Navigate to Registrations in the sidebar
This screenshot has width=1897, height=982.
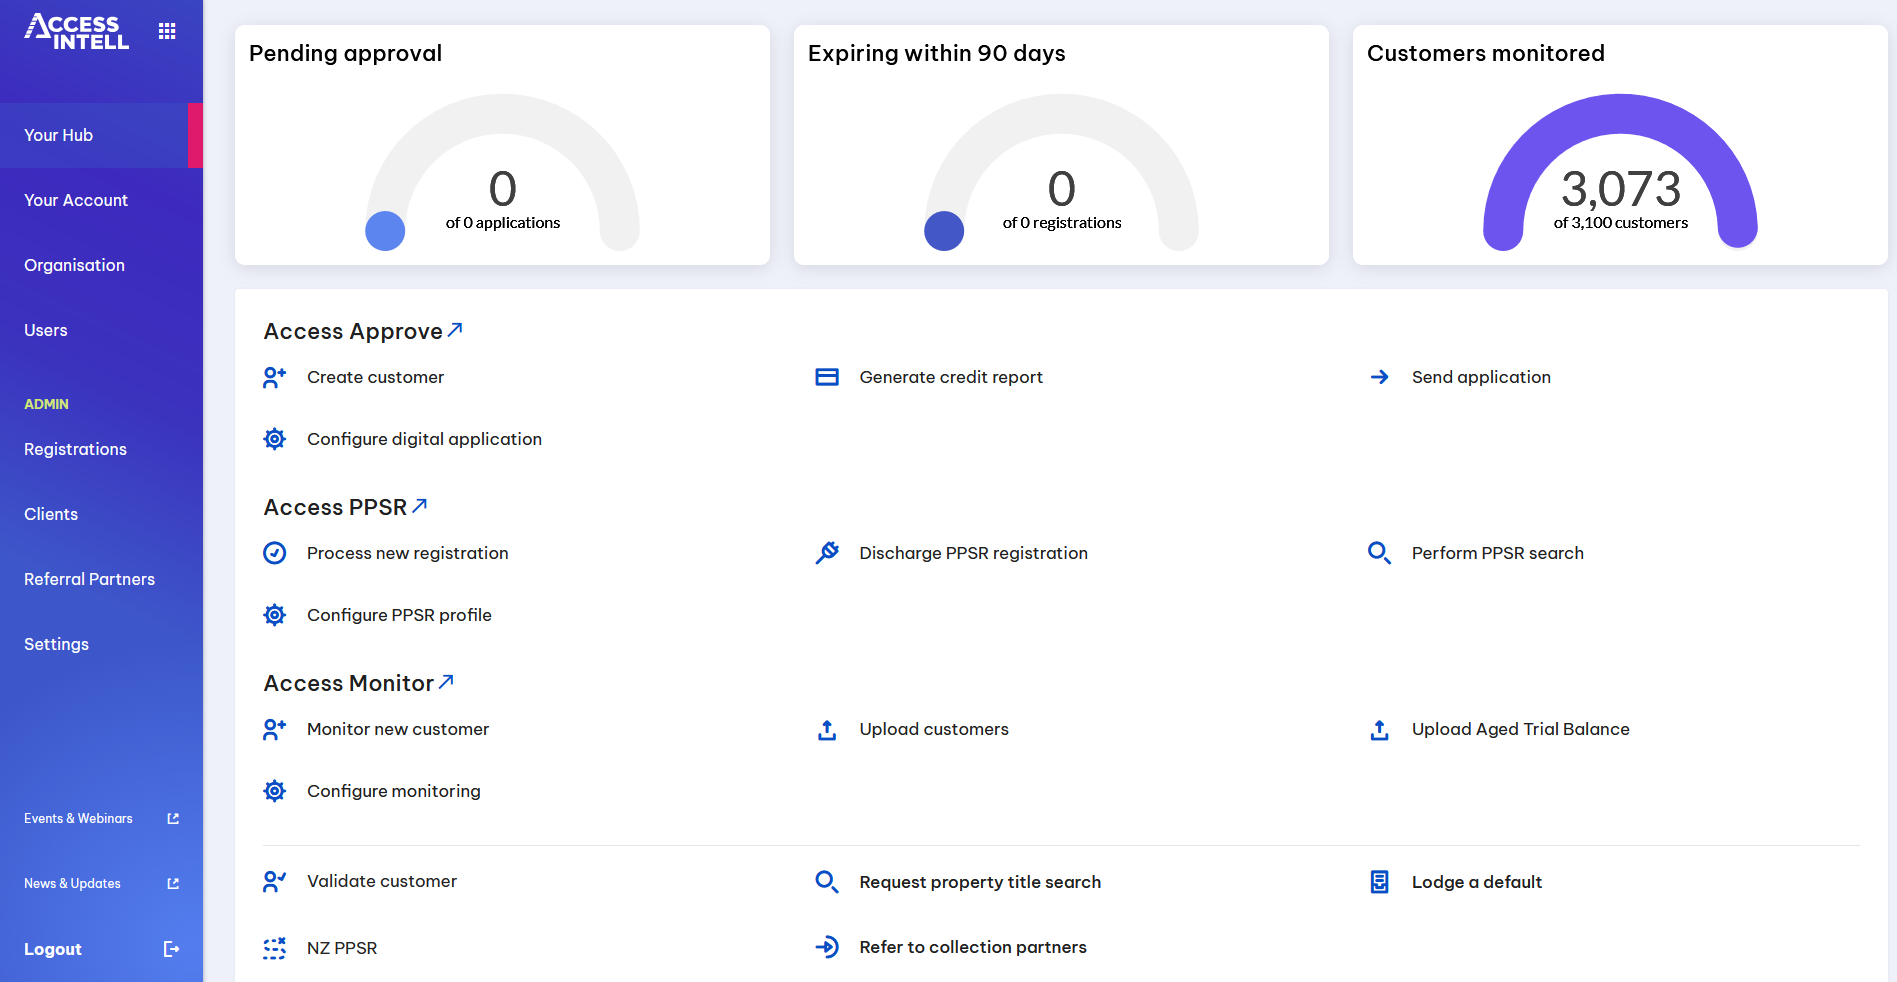coord(75,449)
